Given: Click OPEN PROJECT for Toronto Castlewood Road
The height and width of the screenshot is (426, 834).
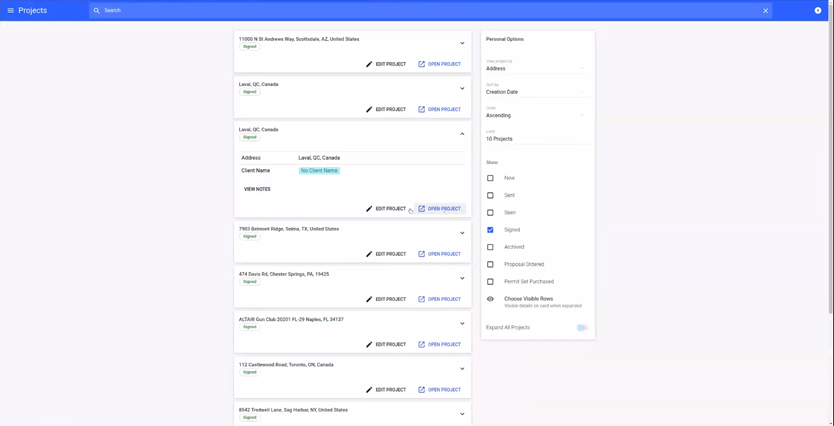Looking at the screenshot, I should point(439,390).
